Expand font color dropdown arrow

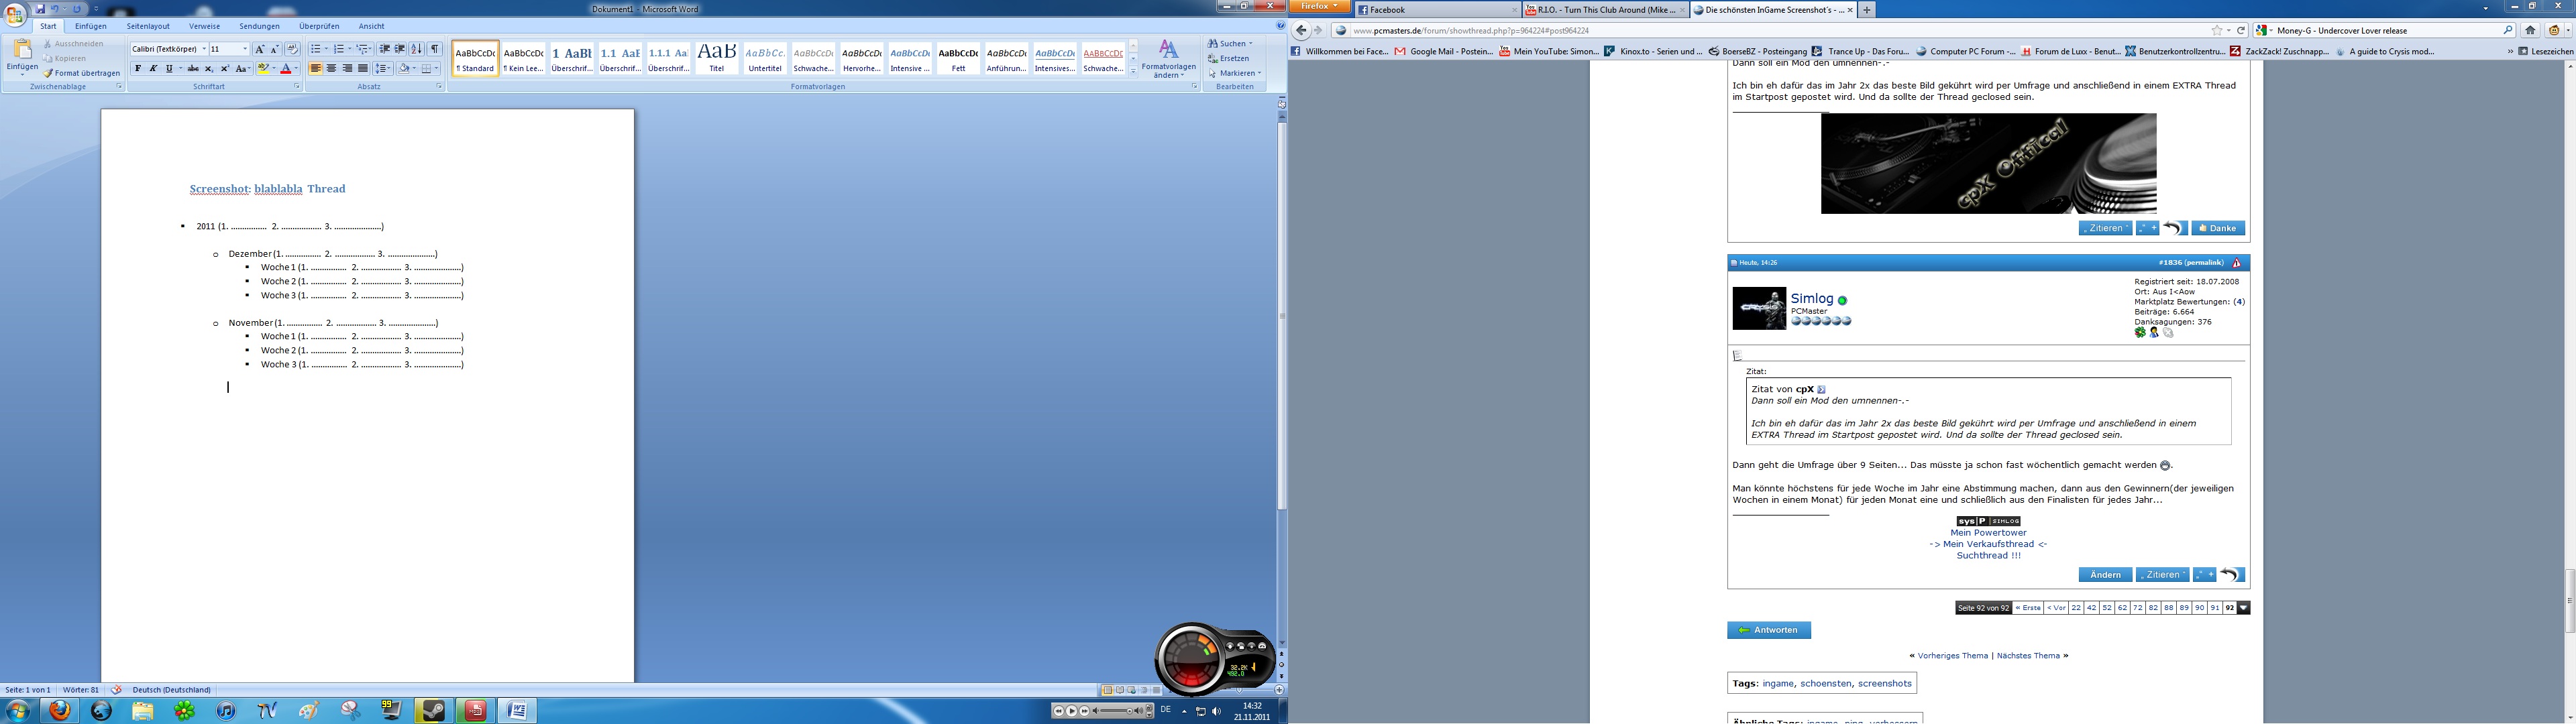click(297, 69)
